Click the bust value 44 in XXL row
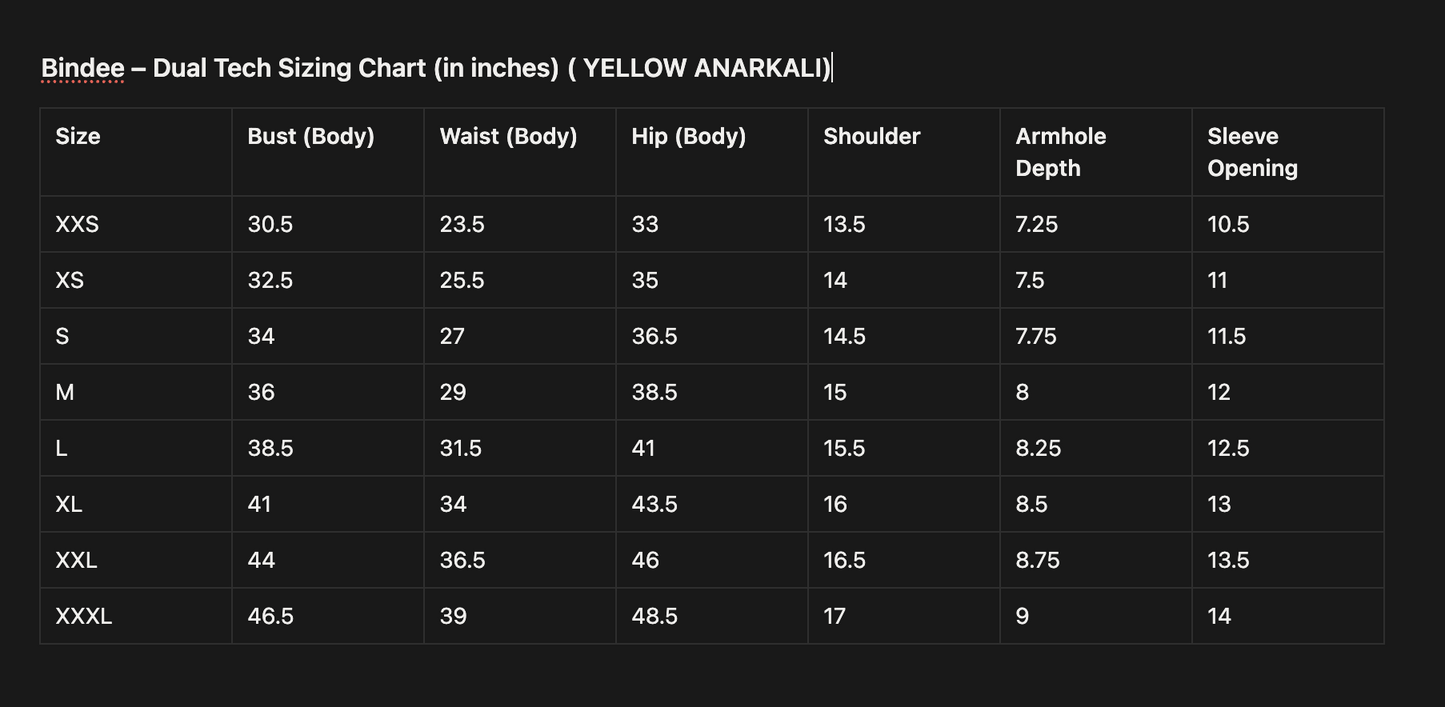Image resolution: width=1445 pixels, height=707 pixels. (x=261, y=560)
